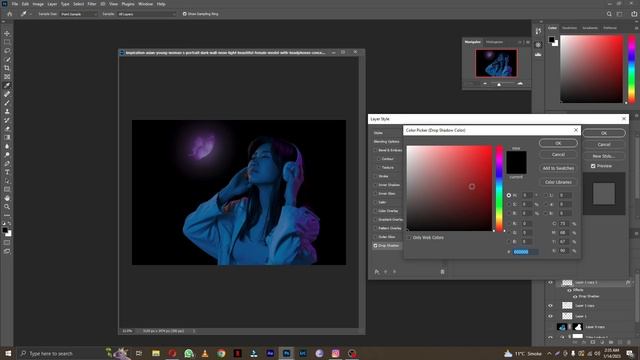
Task: Select the Lasso tool
Action: click(7, 51)
